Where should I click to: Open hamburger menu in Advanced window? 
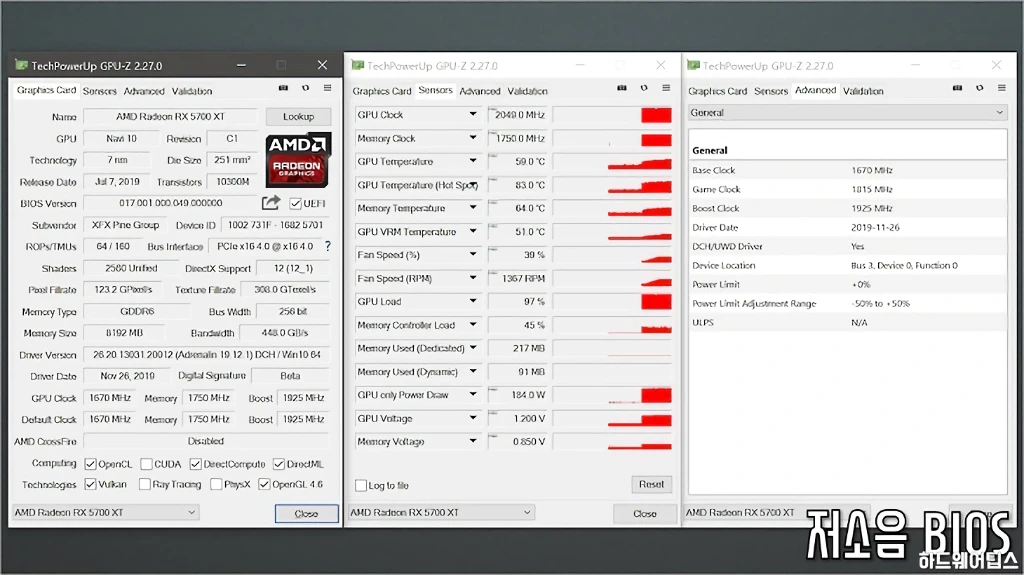point(1002,88)
